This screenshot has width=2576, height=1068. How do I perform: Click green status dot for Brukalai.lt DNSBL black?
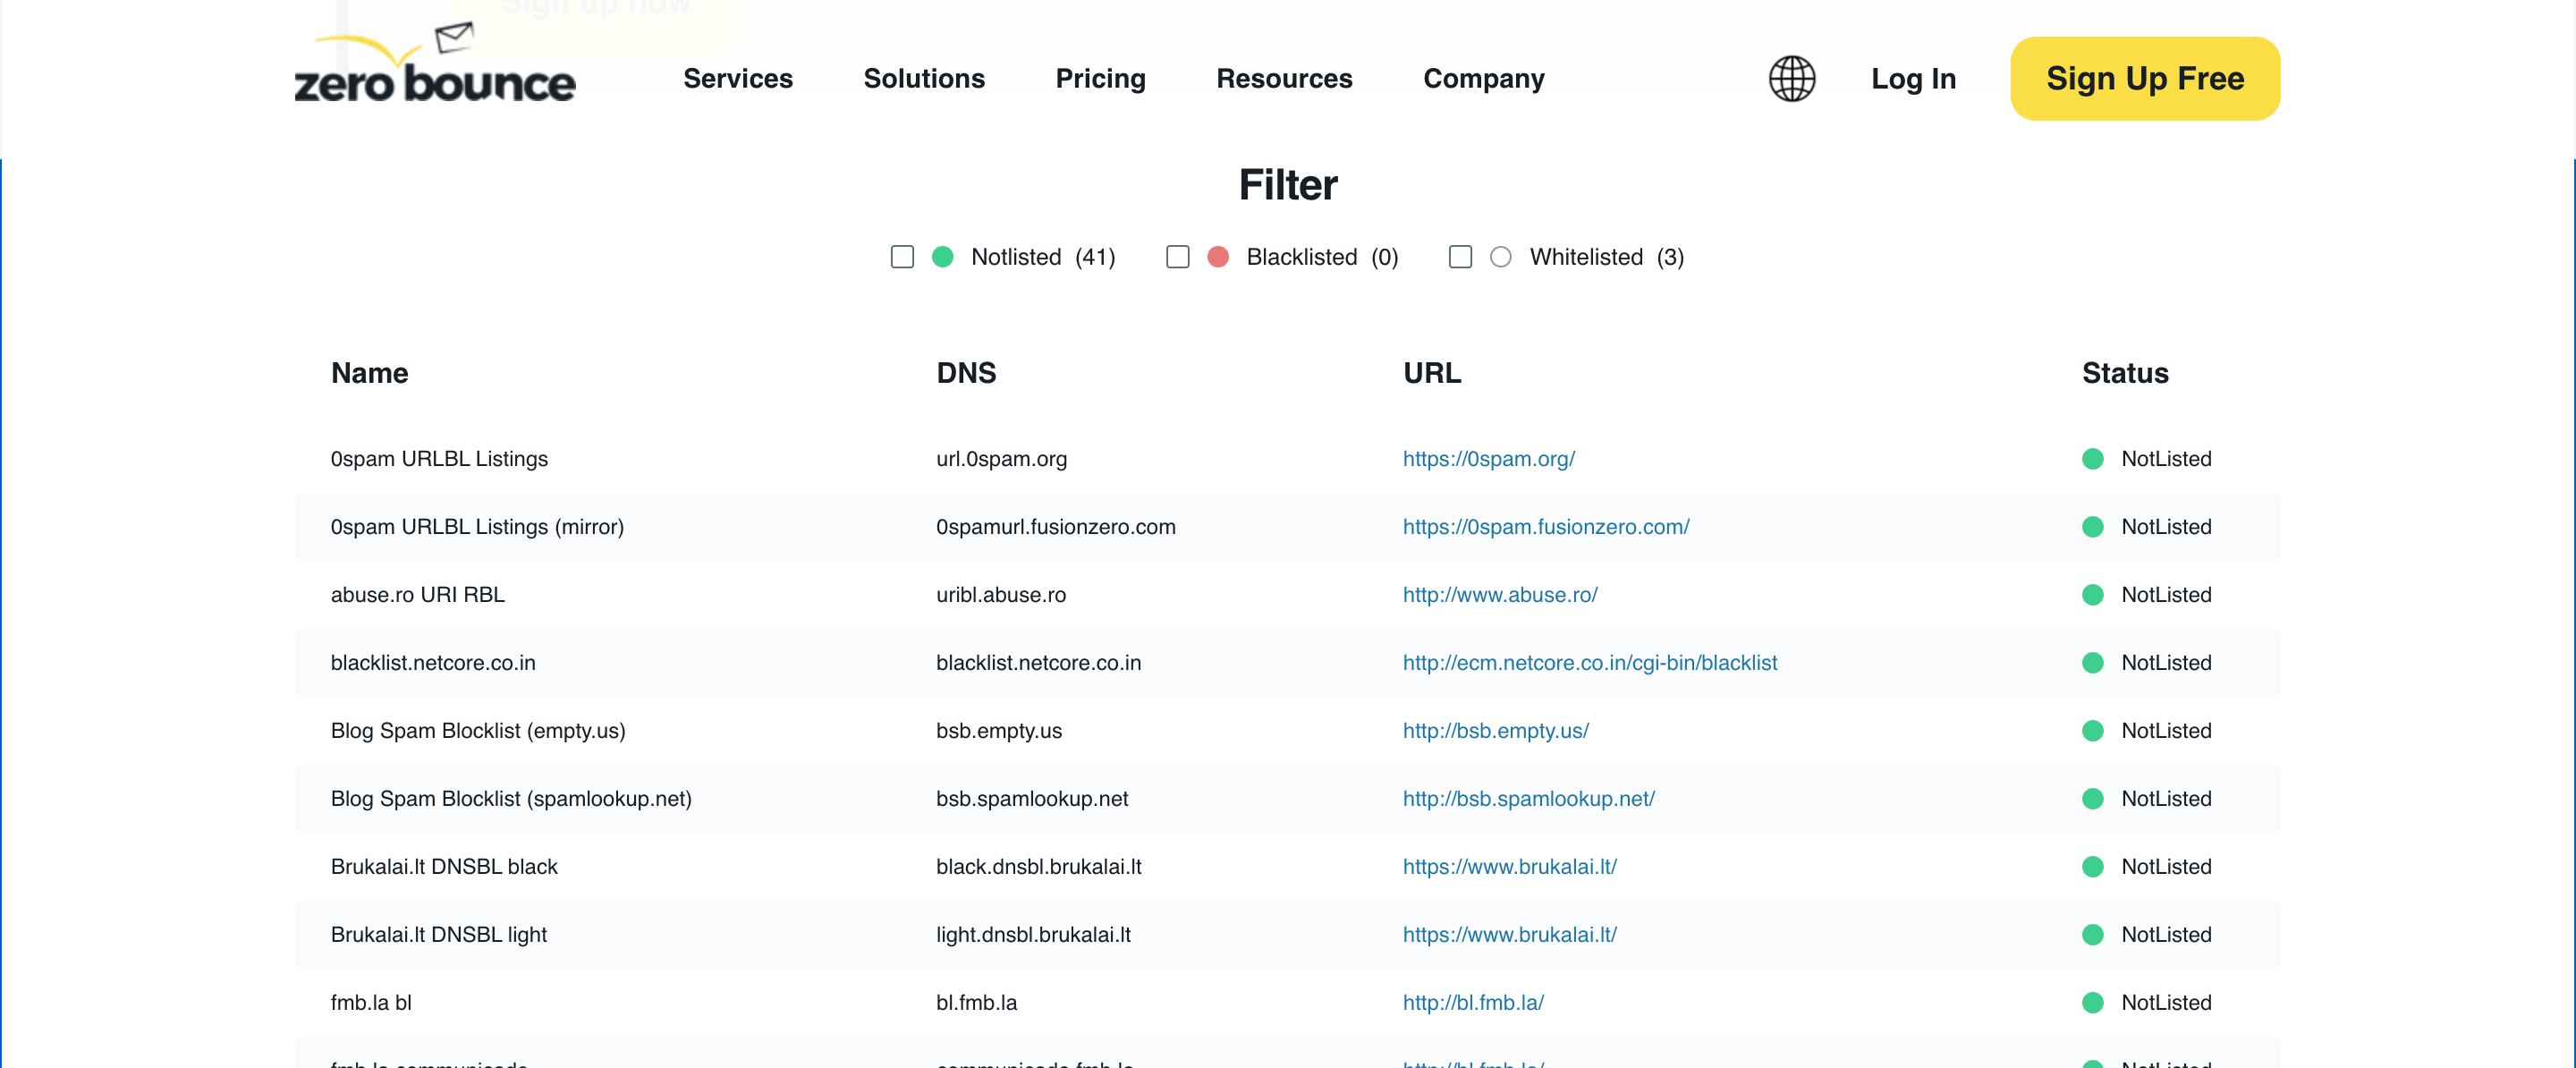click(2092, 867)
